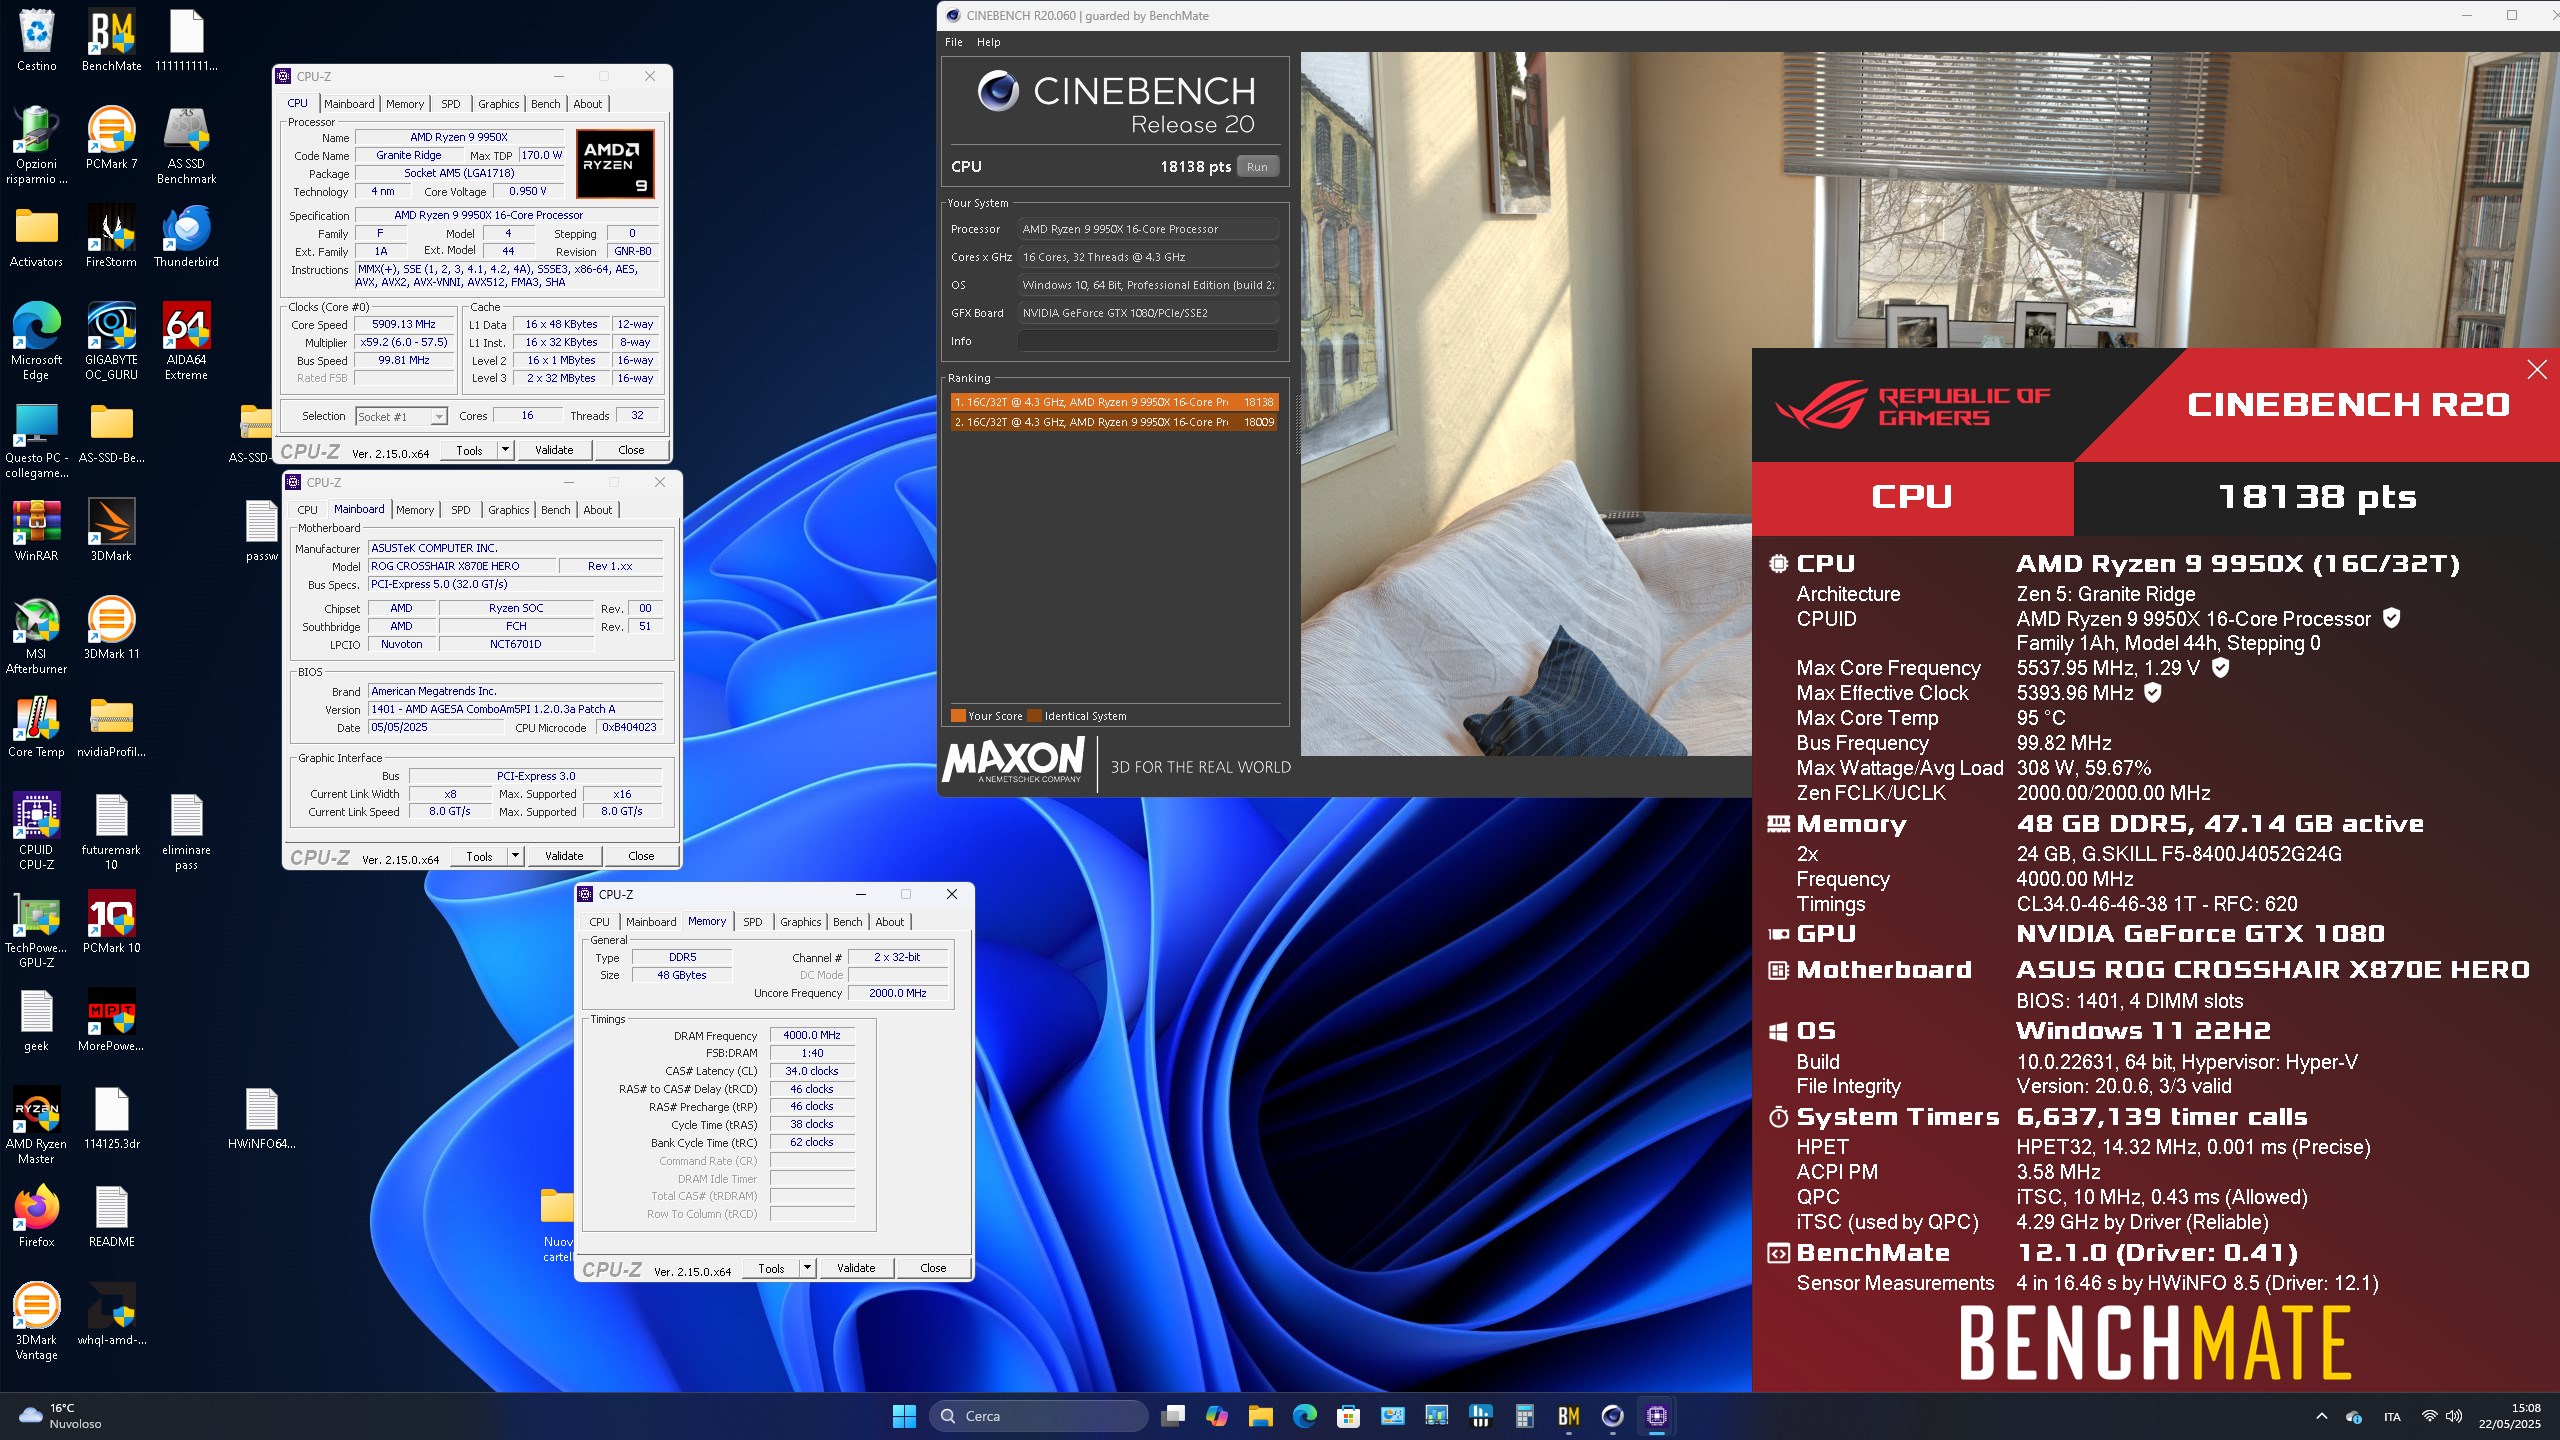Expand the Tools arrow in the top CPU-Z window
The image size is (2560, 1440).
tap(506, 450)
